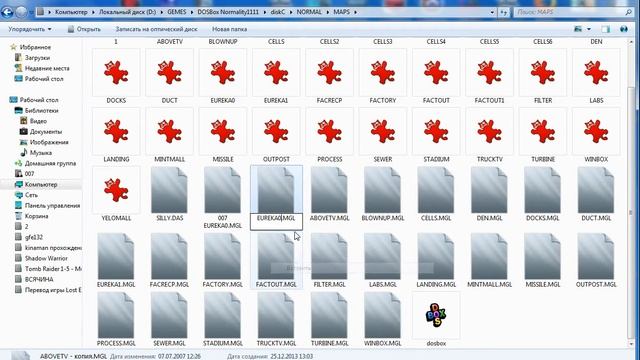Navigate to Локальный диск (D:) breadcrumb
640x360 pixels.
click(127, 12)
